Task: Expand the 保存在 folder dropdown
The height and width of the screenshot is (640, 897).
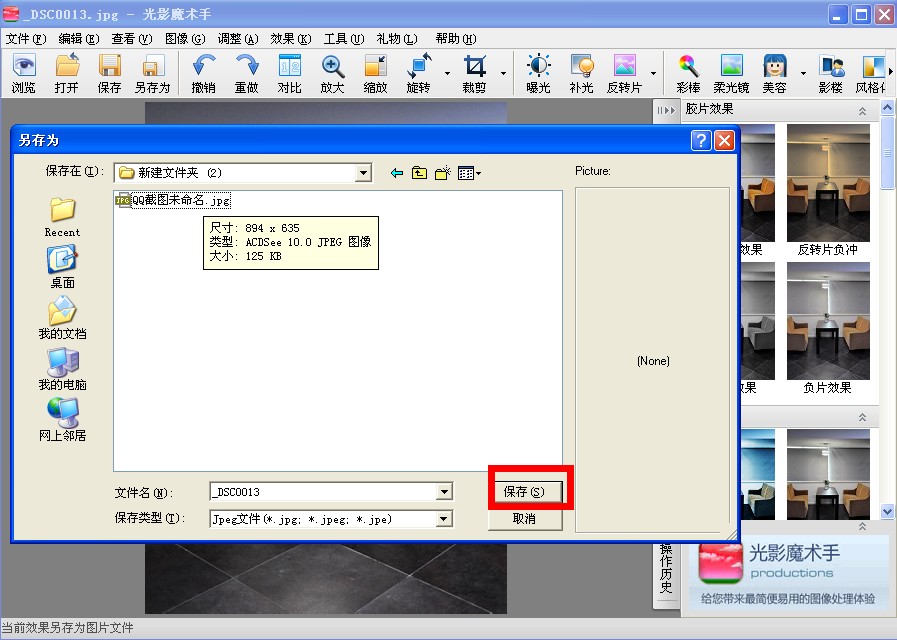Action: click(363, 173)
